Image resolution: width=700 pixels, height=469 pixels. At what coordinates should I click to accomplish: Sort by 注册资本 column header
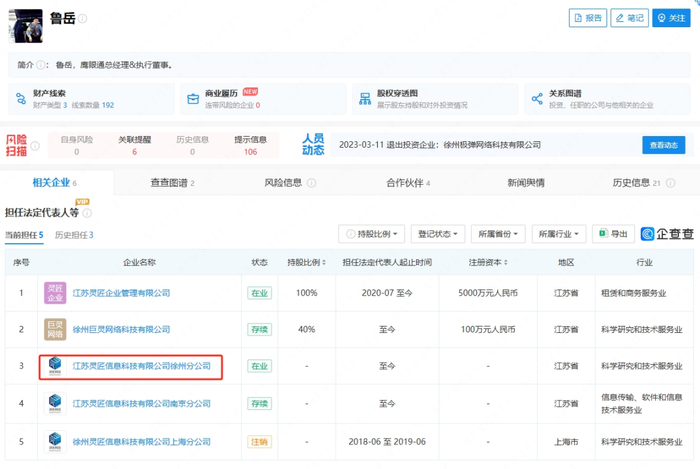(488, 262)
